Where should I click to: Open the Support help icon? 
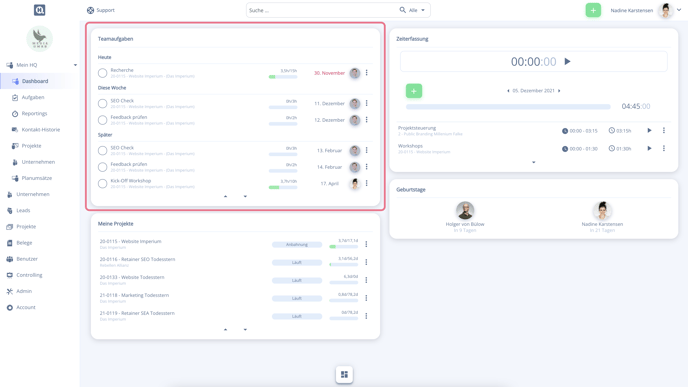coord(90,10)
